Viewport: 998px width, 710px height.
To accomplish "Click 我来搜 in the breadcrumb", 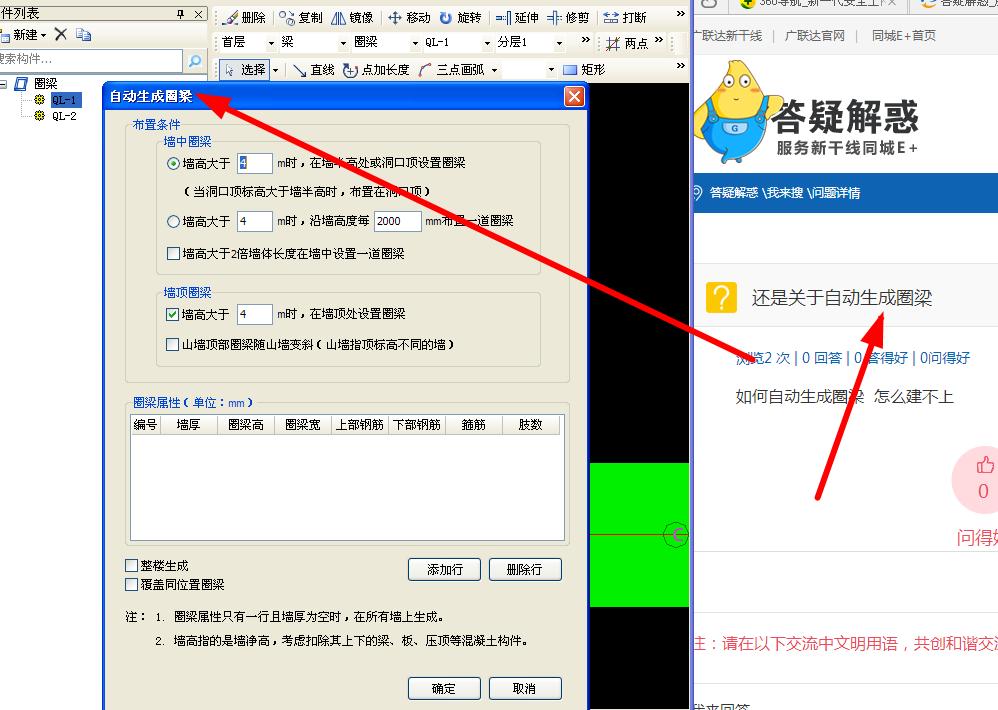I will (x=784, y=193).
